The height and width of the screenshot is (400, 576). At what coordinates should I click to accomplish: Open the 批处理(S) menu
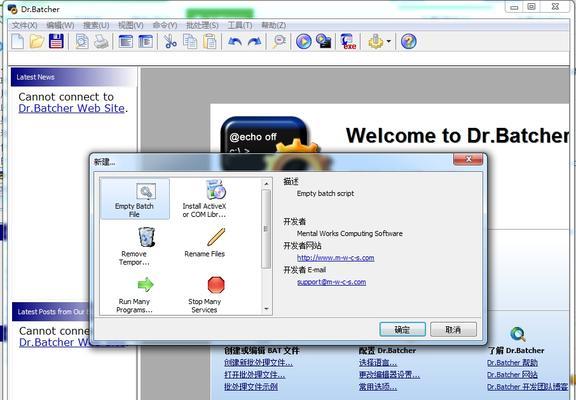pyautogui.click(x=202, y=25)
